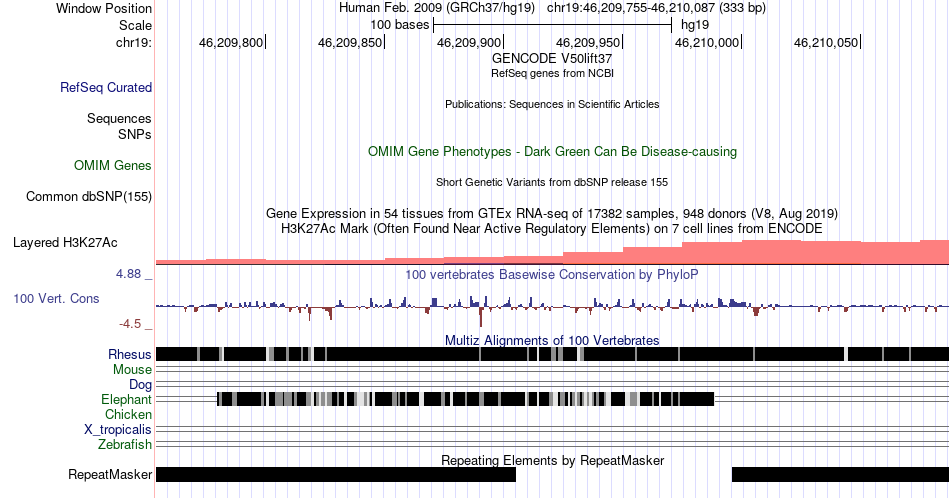Click the GENCODE V50lift37 track title

pos(552,58)
